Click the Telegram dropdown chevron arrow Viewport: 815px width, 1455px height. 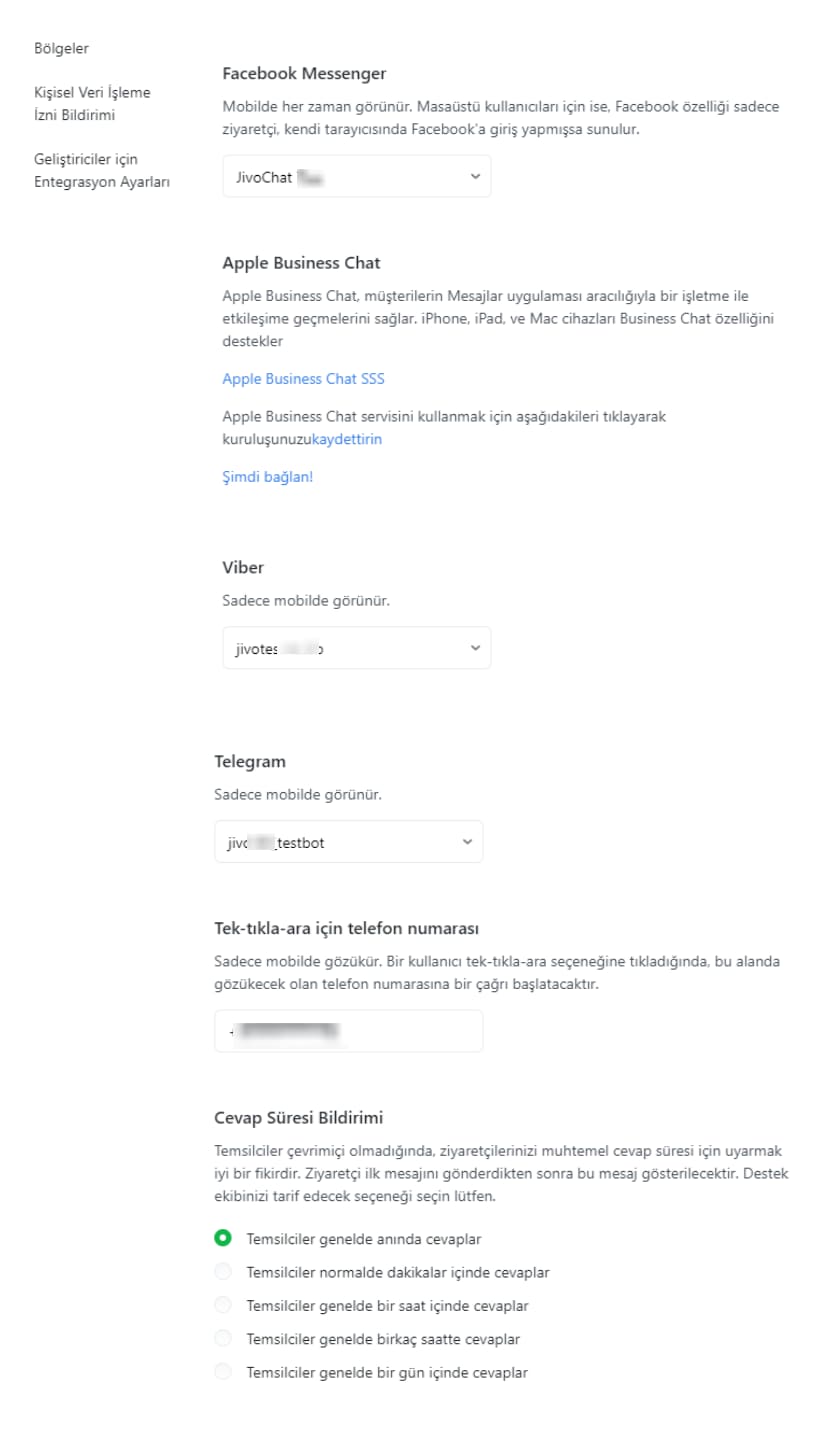click(x=466, y=843)
